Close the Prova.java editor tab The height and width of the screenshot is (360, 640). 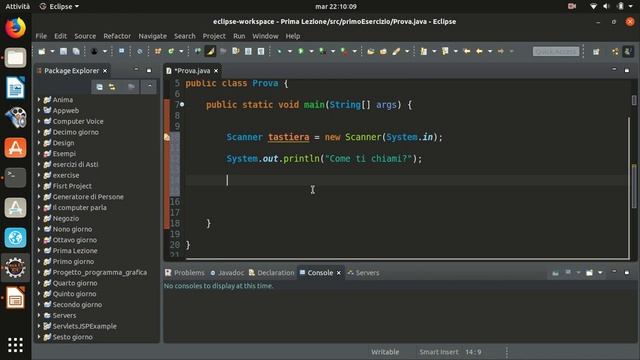[216, 71]
